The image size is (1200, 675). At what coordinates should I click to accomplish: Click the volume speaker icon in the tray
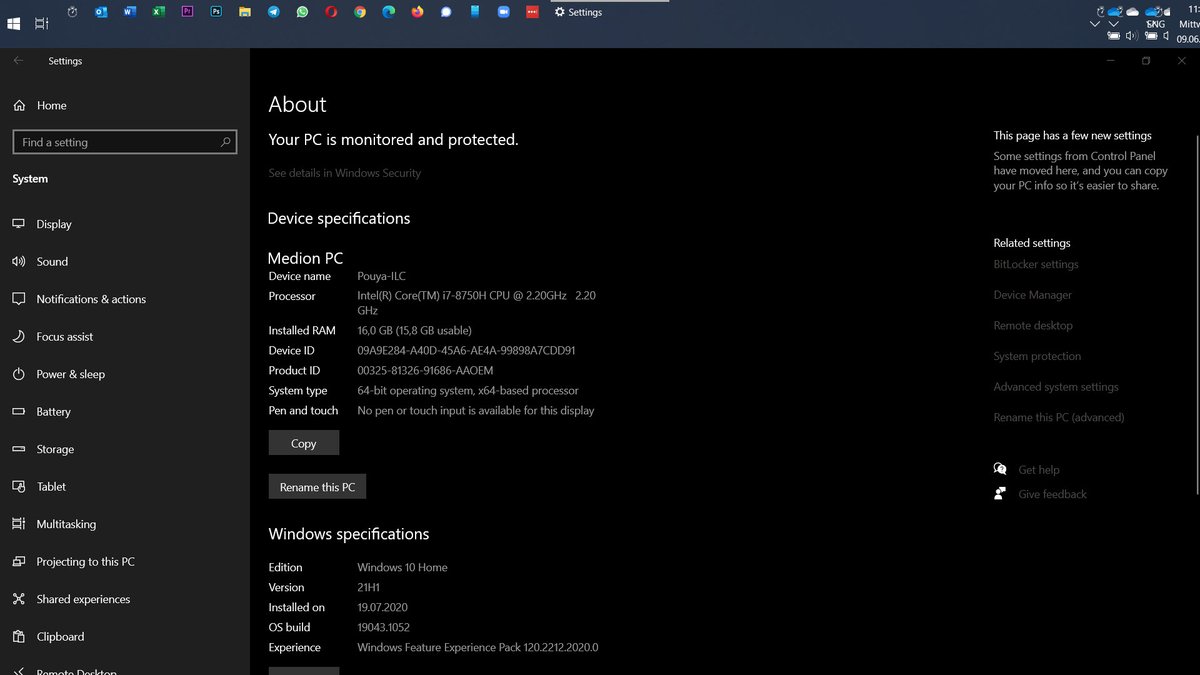(1131, 35)
